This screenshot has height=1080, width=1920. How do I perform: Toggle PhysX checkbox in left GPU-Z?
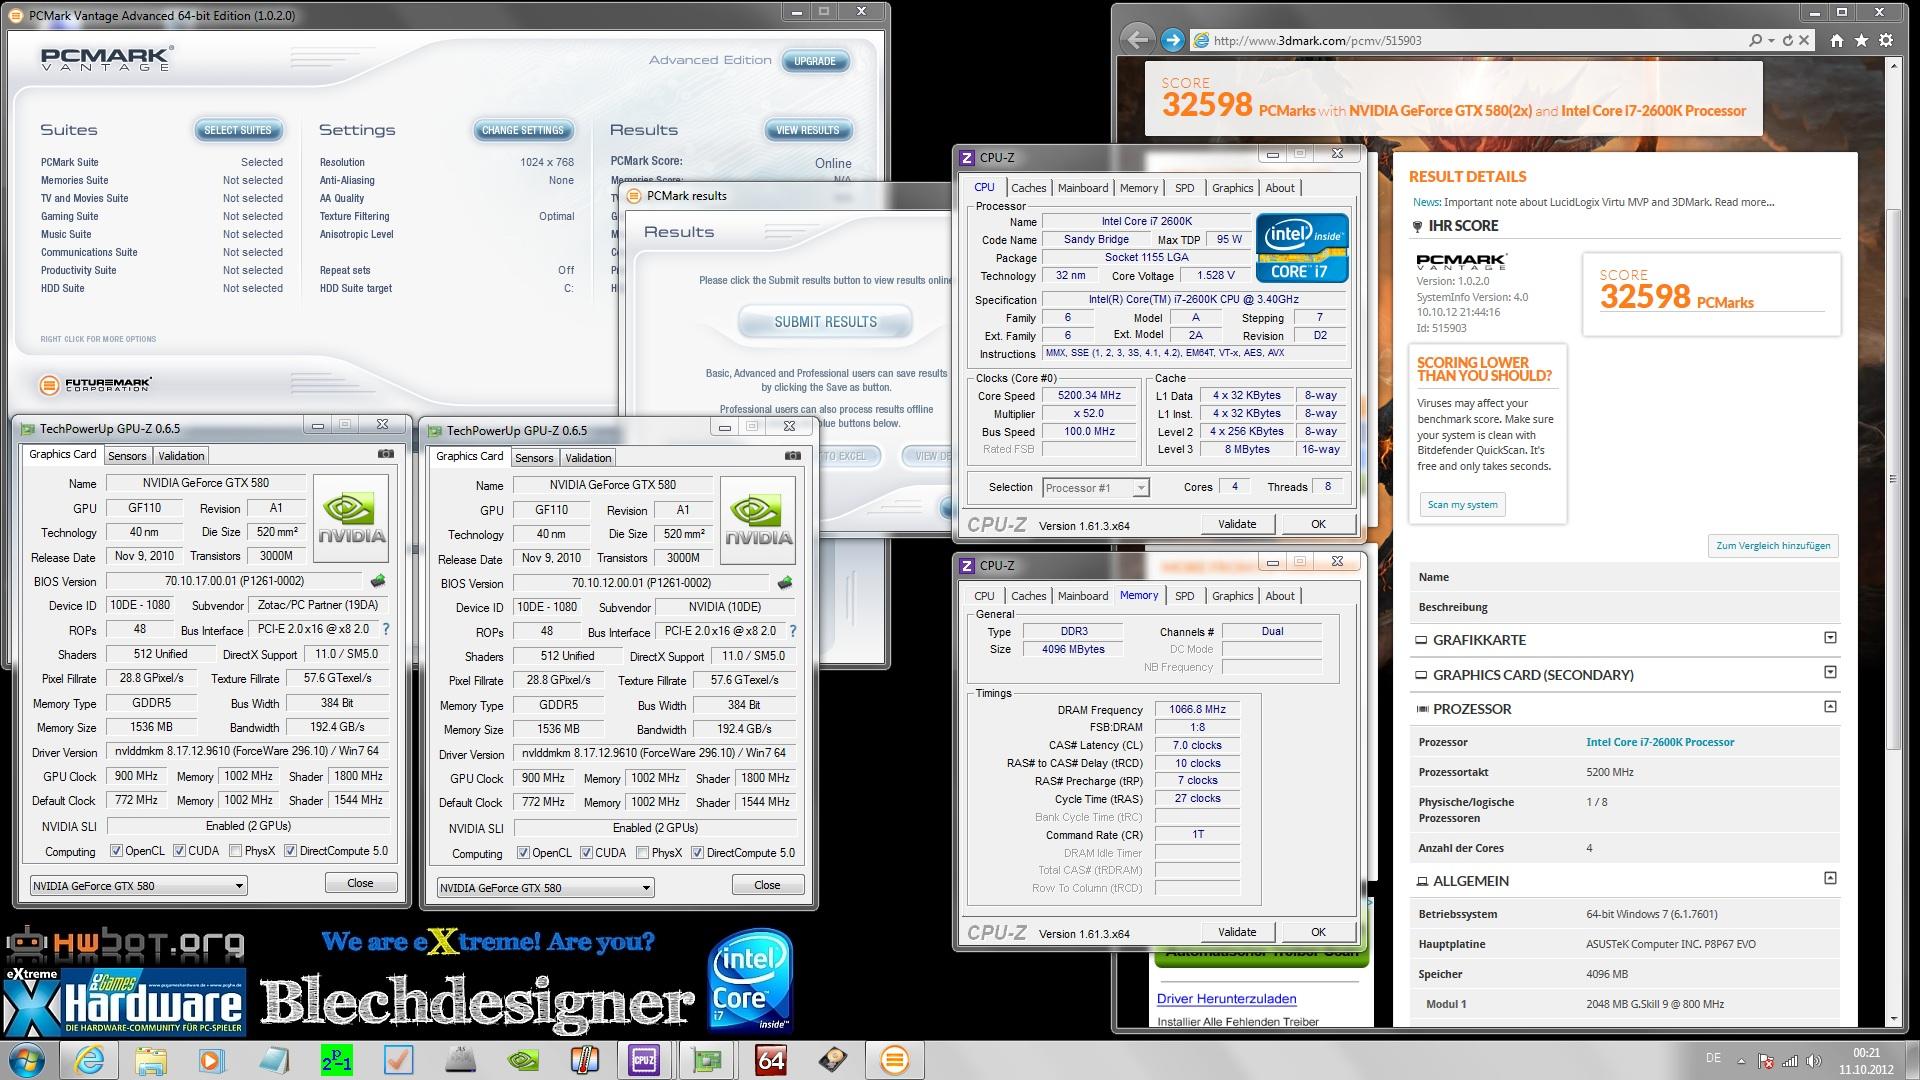pos(235,851)
